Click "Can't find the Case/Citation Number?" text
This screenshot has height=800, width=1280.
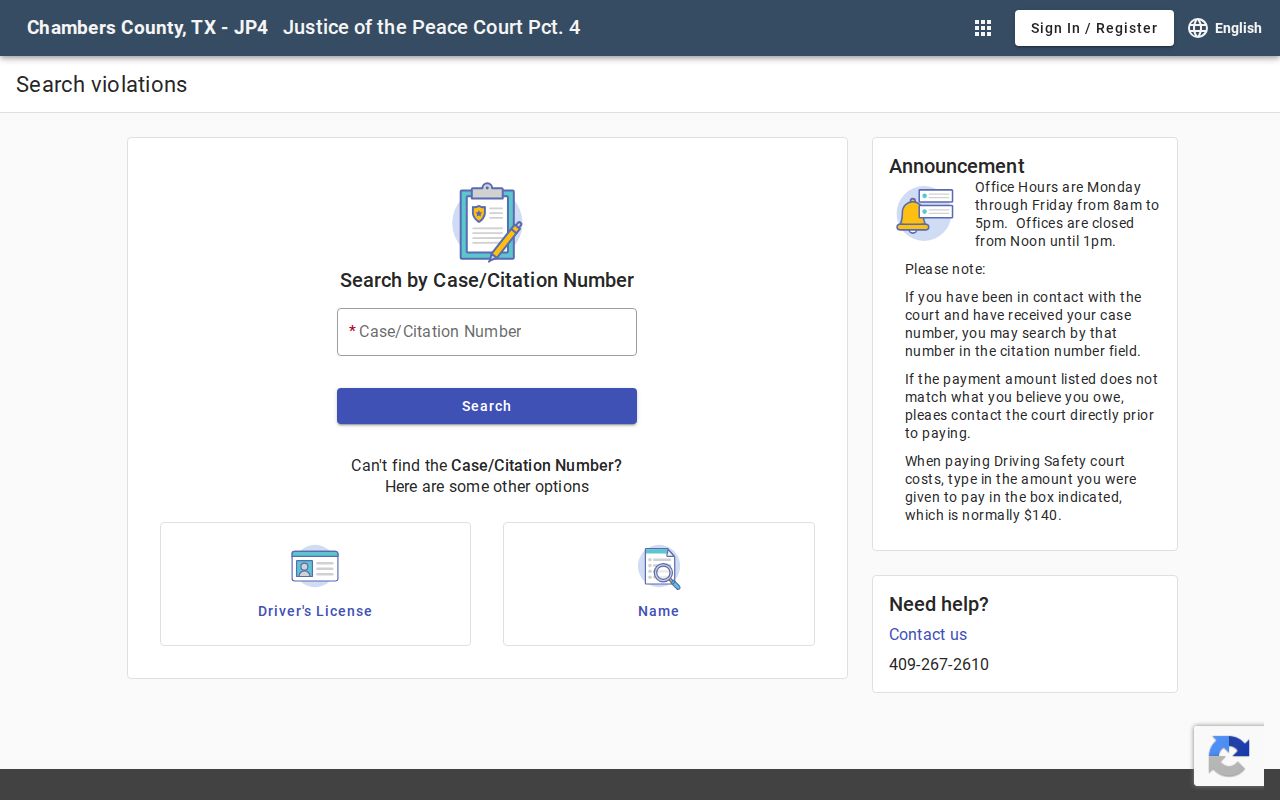point(487,466)
